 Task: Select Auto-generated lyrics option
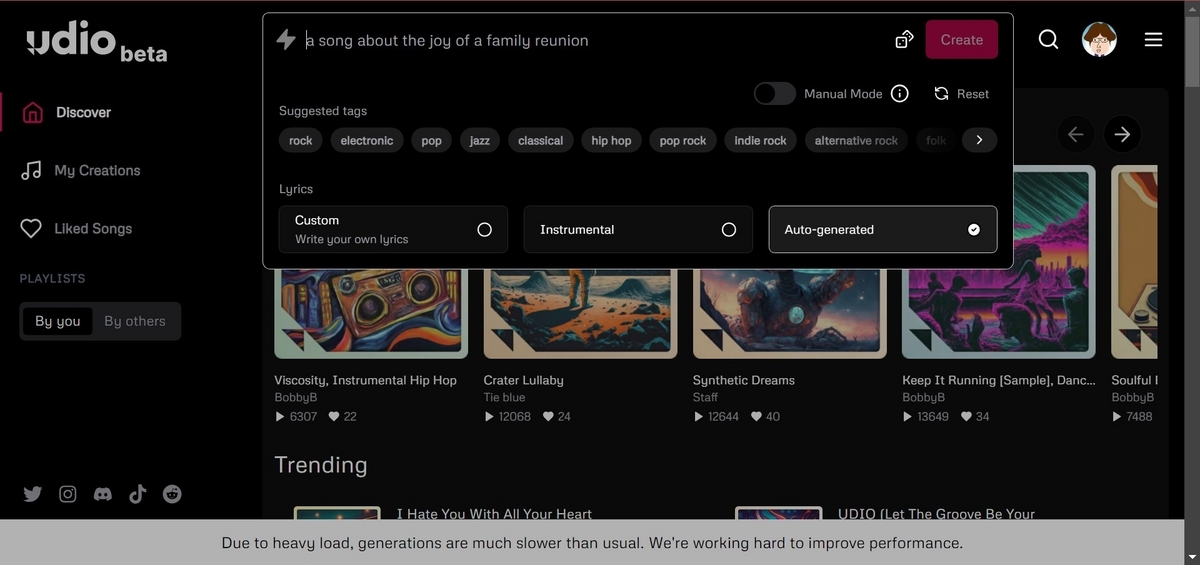[883, 229]
